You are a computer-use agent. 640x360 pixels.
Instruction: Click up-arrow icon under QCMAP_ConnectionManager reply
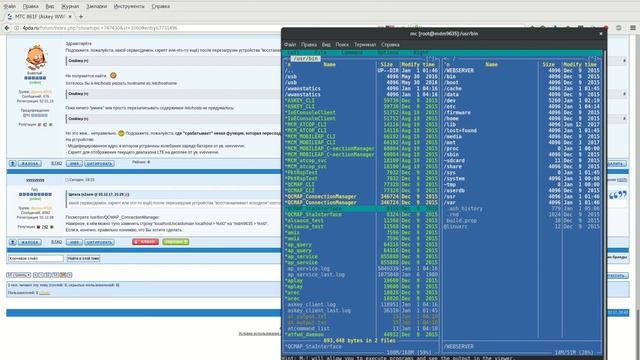(13, 242)
